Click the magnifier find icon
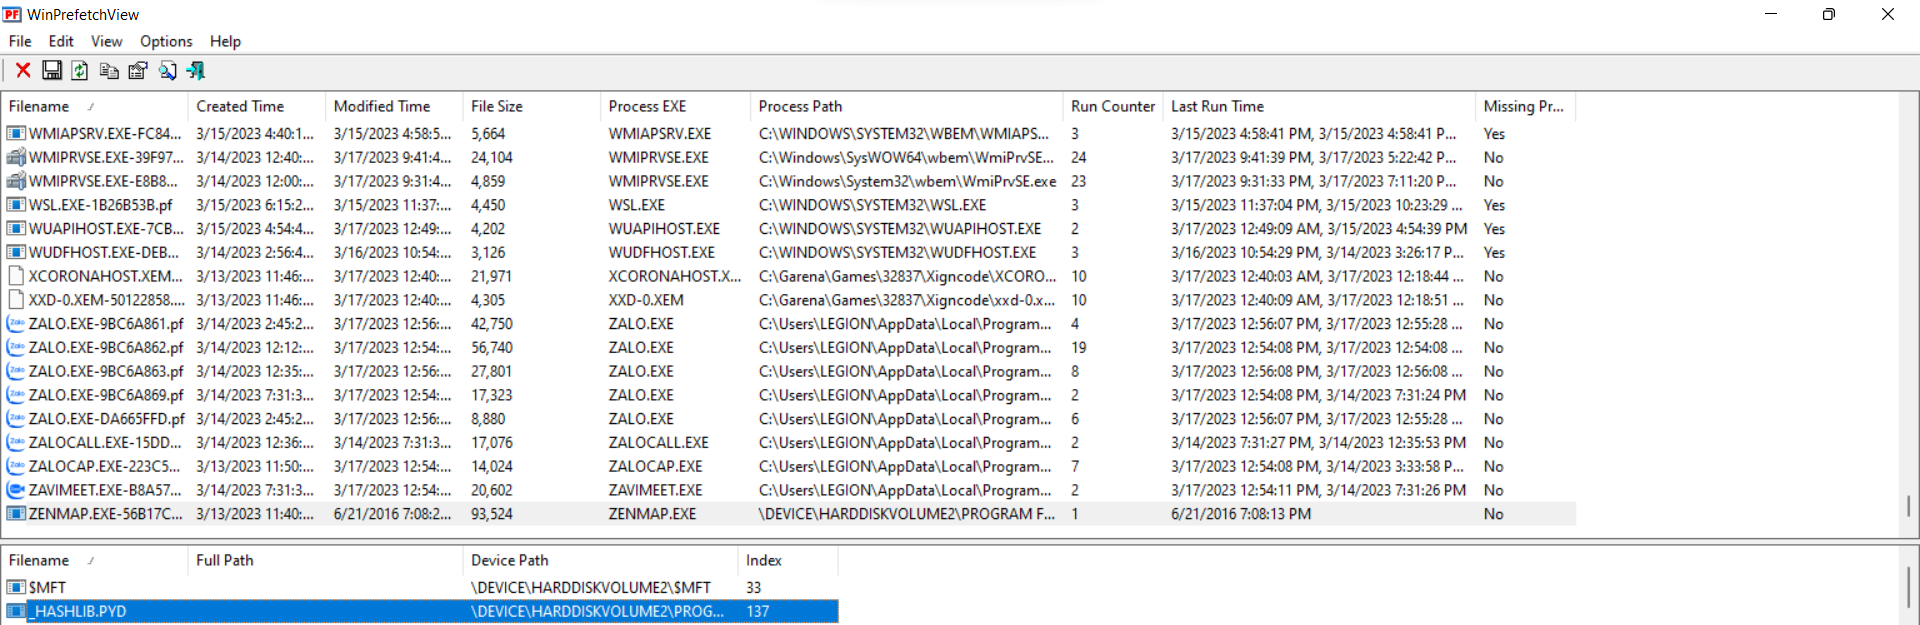This screenshot has width=1920, height=625. [x=167, y=70]
